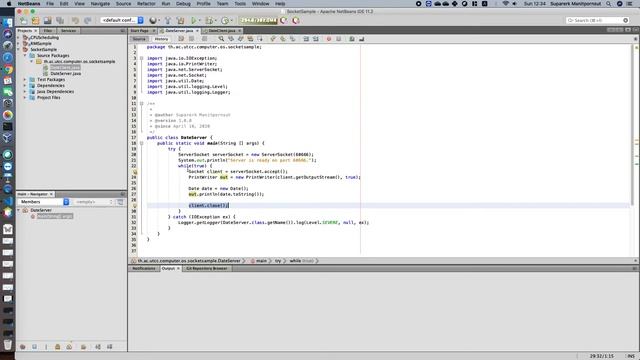
Task: Run the project with the green play icon
Action: click(194, 20)
